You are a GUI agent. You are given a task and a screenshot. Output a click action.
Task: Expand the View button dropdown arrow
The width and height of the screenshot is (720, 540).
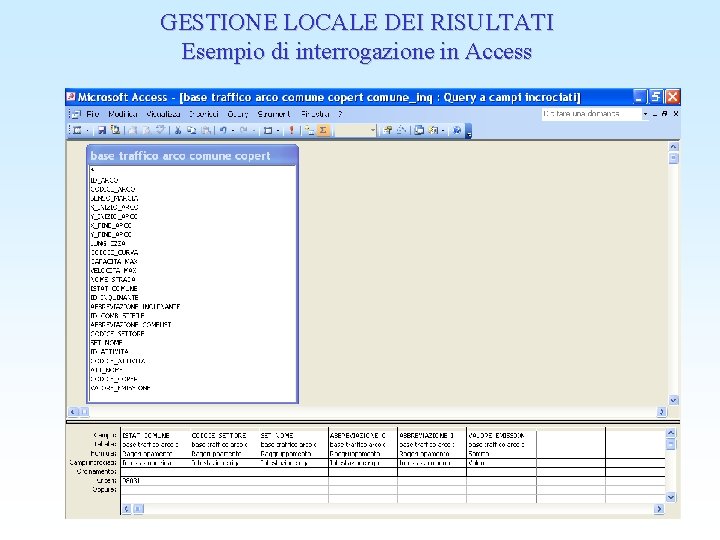click(x=87, y=131)
